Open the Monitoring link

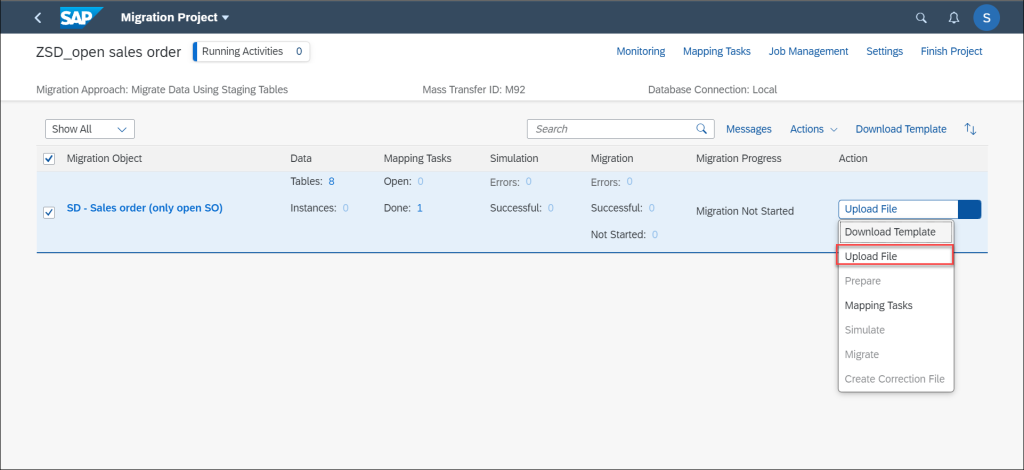tap(641, 51)
